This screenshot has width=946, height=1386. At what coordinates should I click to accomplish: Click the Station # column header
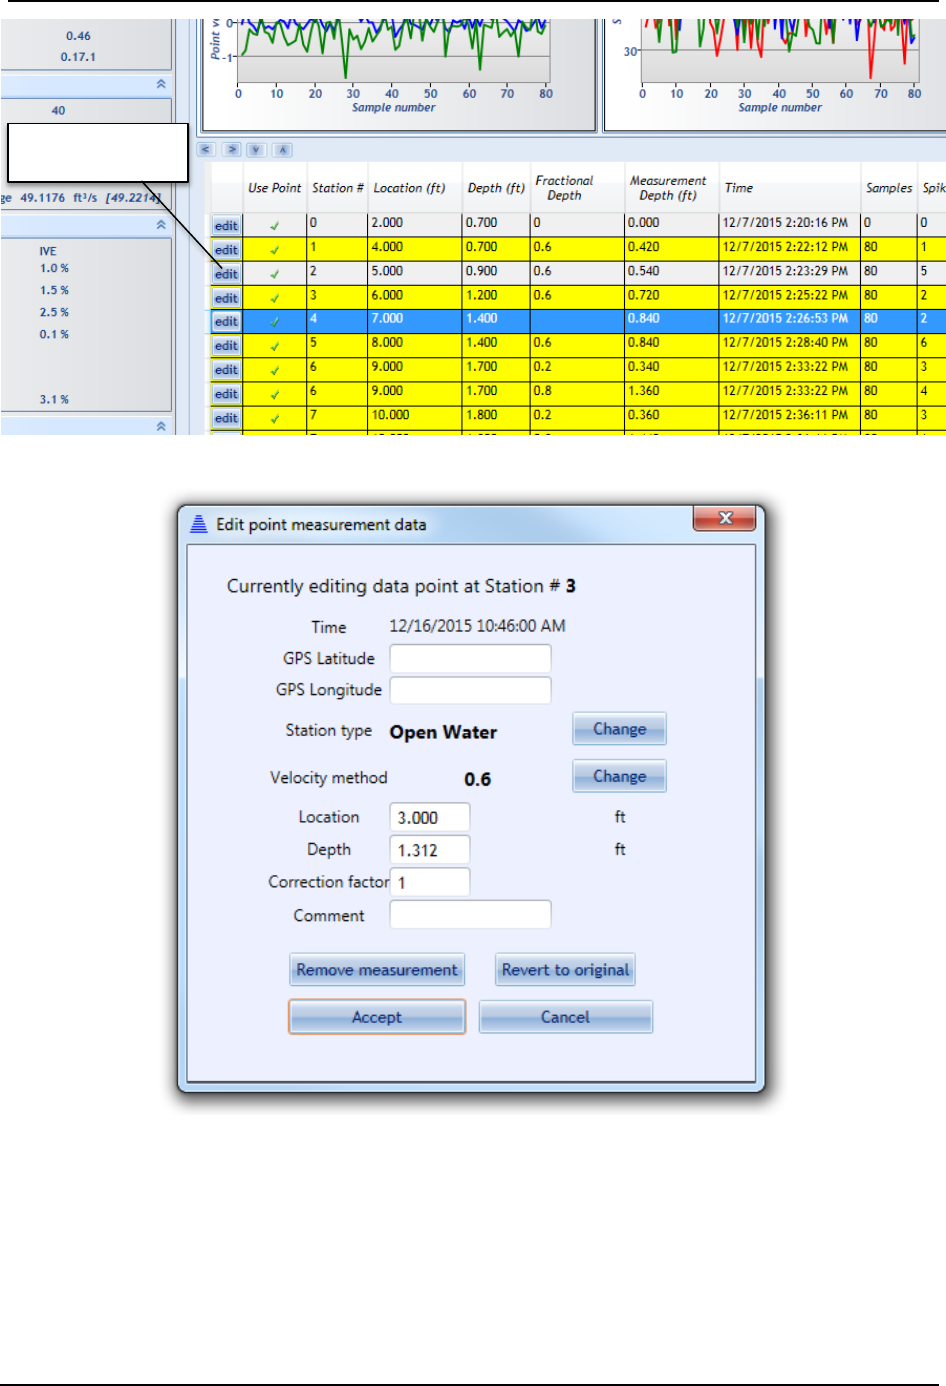click(x=338, y=188)
